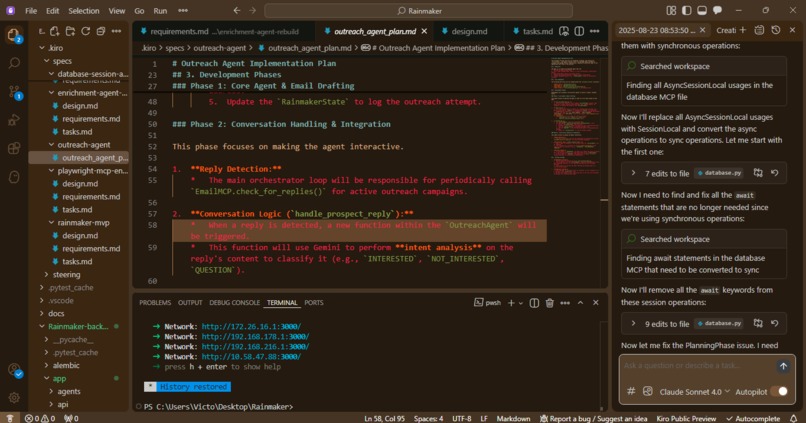
Task: Send chat message with arrow button
Action: [783, 366]
